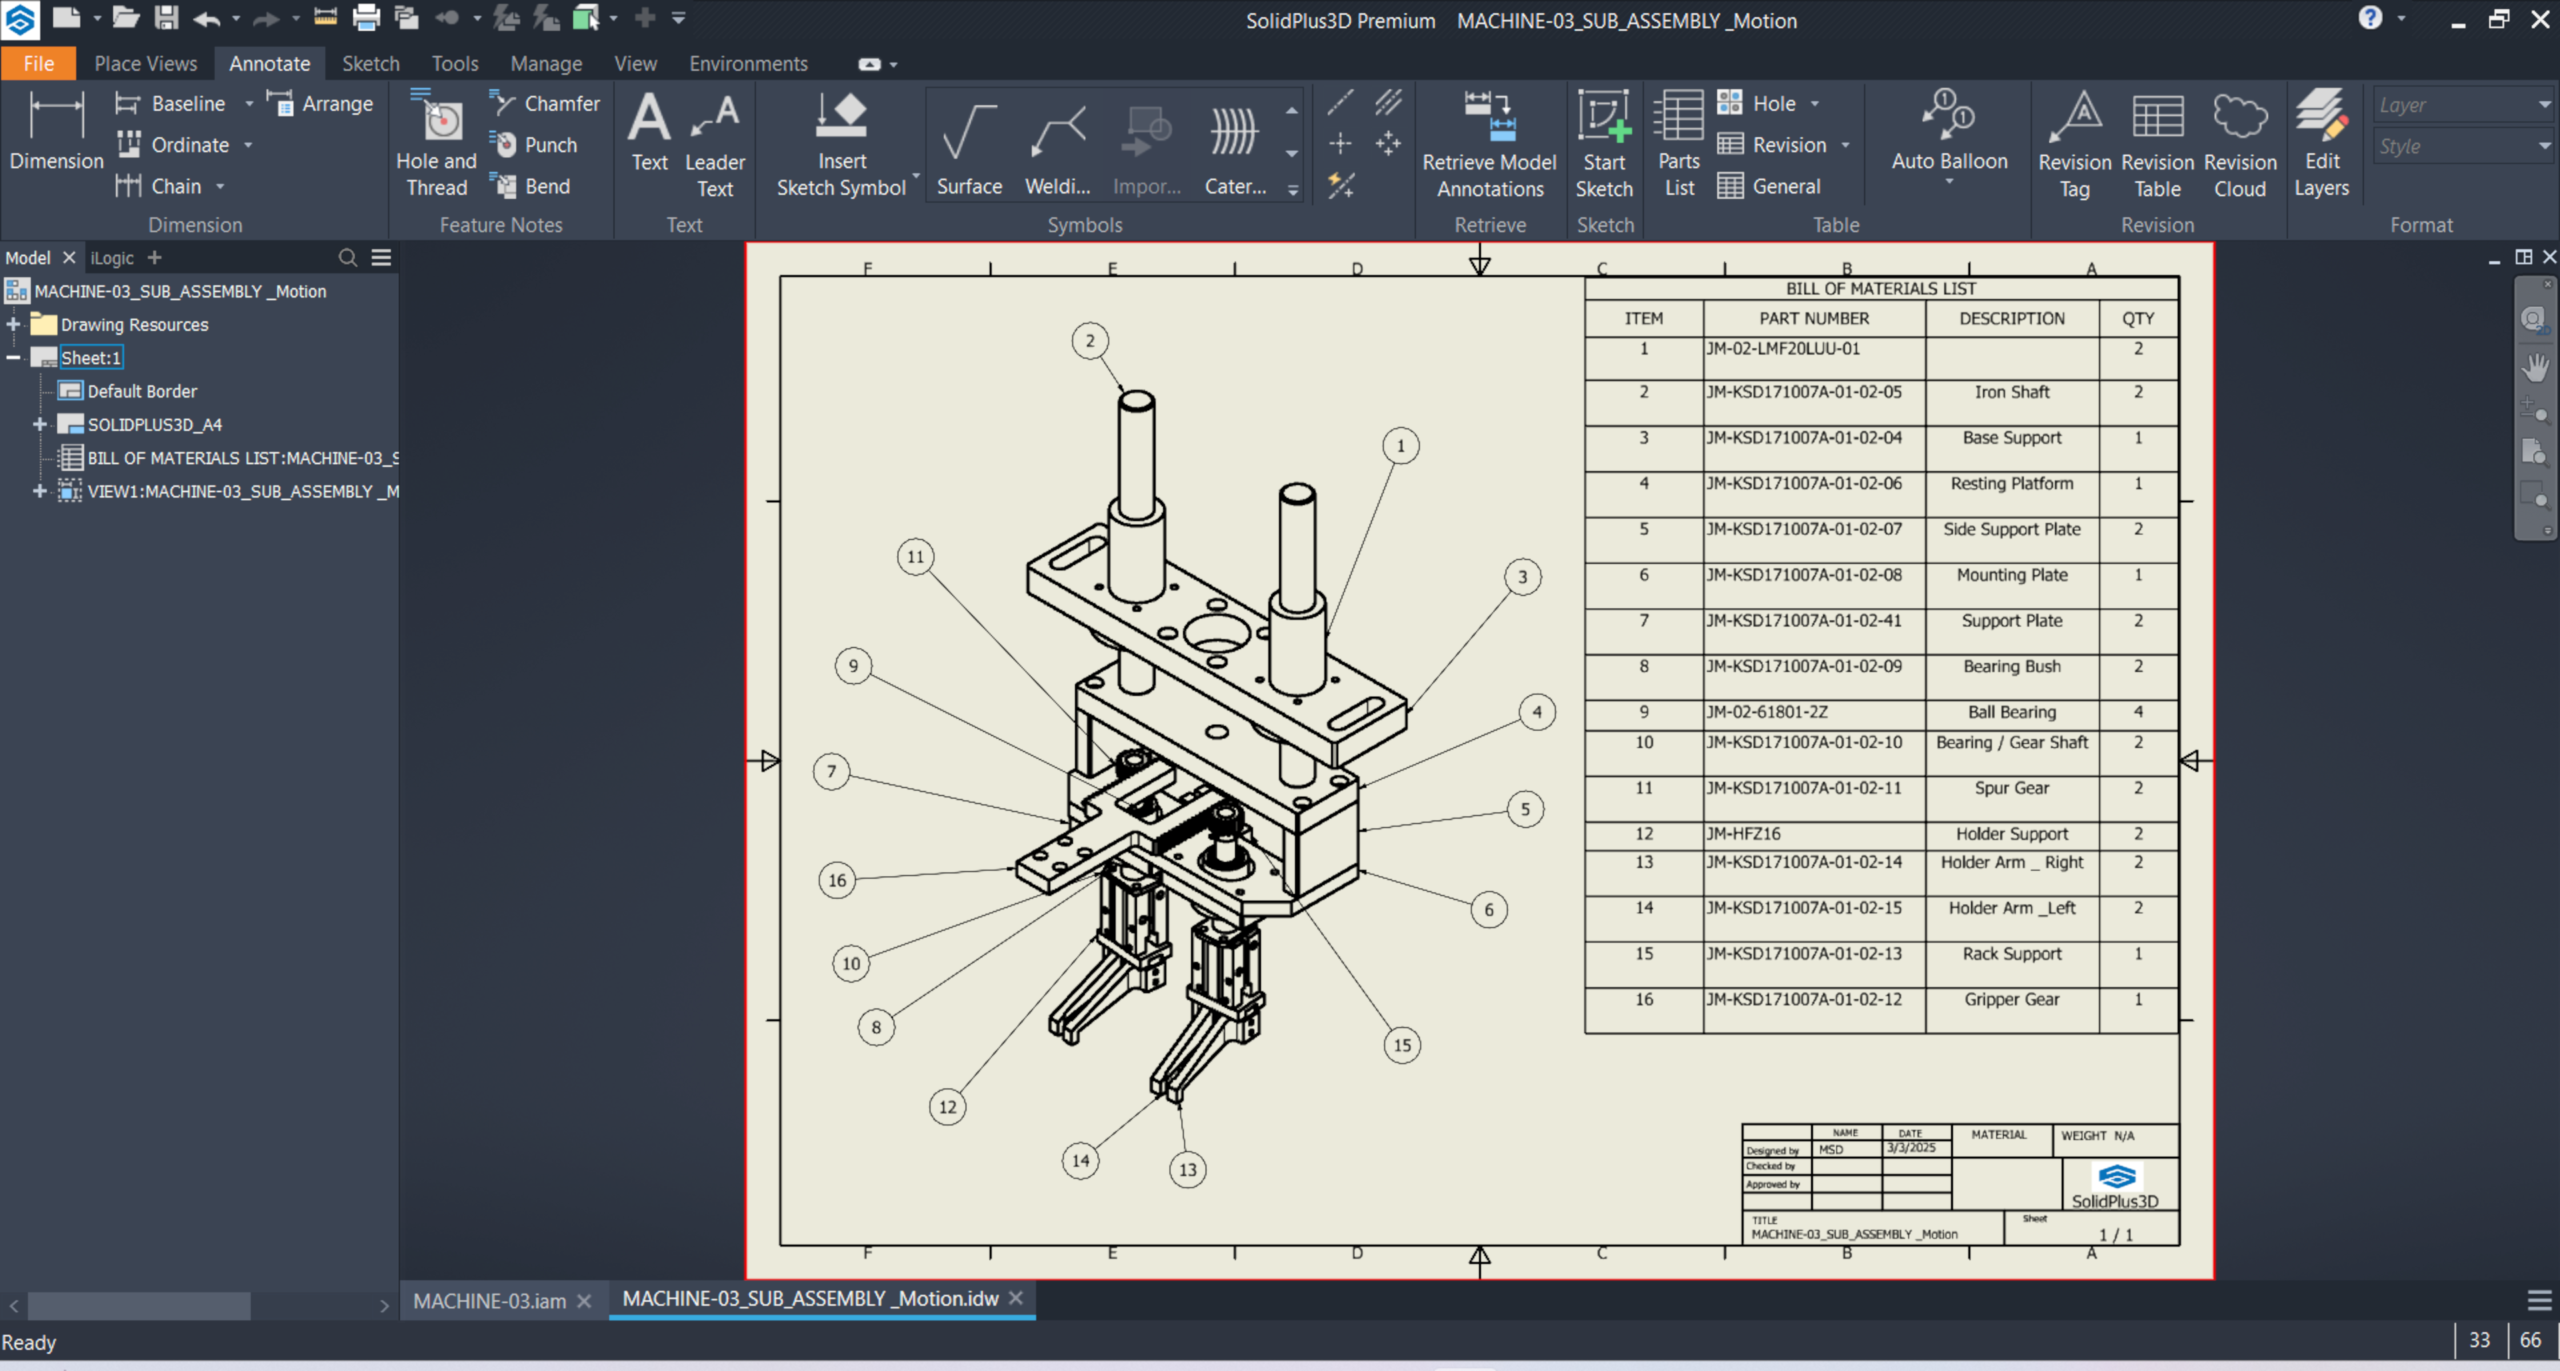Click the Chamfer note tool

[545, 103]
